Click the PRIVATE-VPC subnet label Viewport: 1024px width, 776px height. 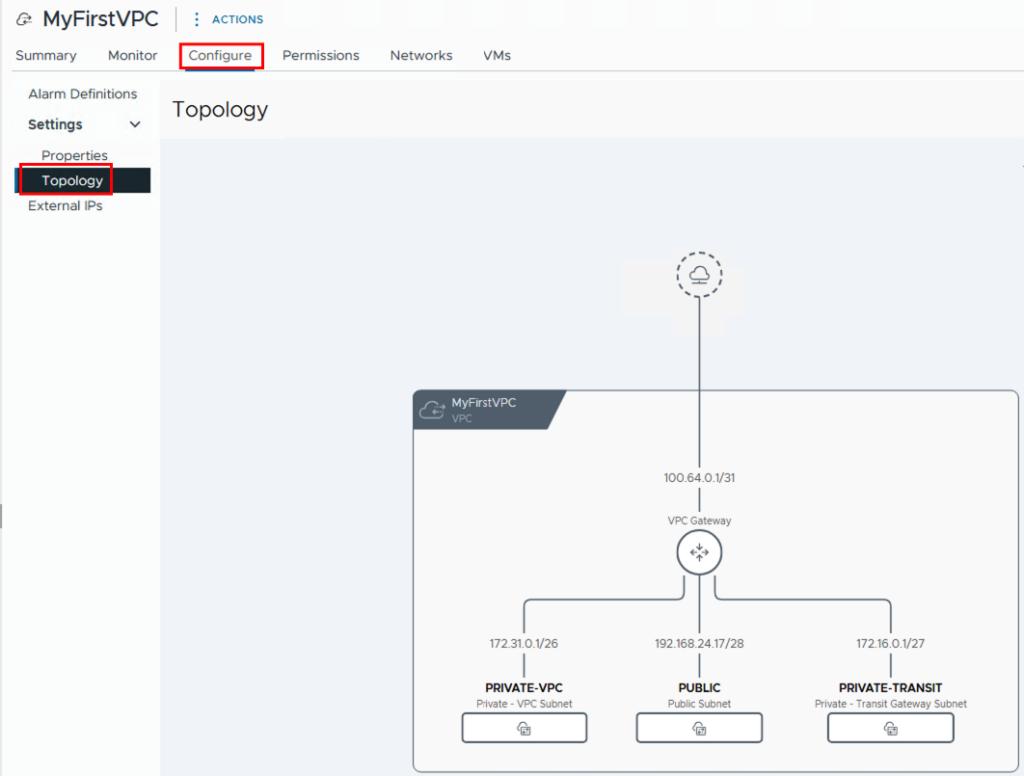(524, 688)
